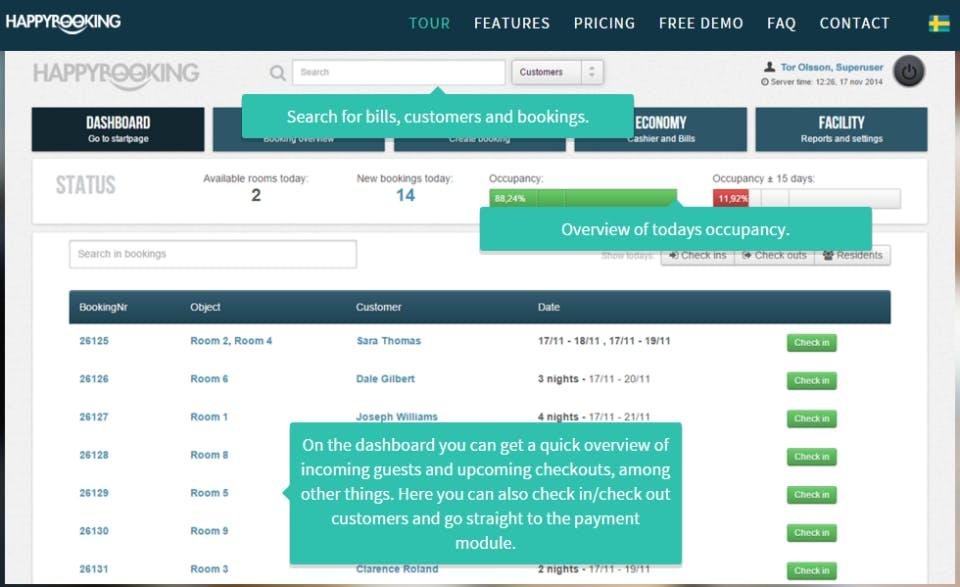Select the Facility Reports and settings tab
The width and height of the screenshot is (960, 587).
pyautogui.click(x=841, y=129)
